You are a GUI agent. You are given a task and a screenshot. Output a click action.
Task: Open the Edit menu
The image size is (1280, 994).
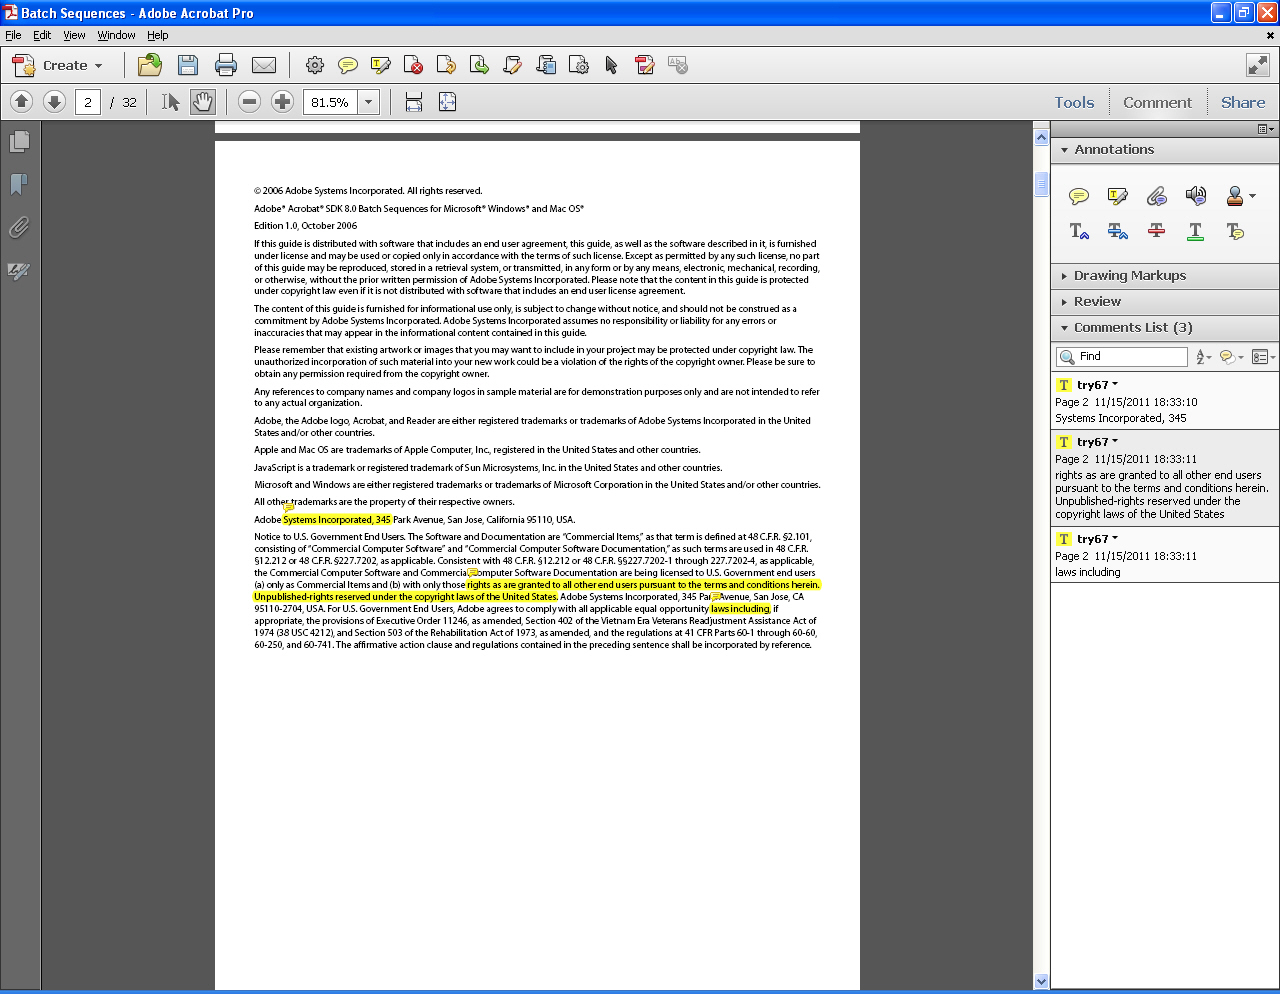[41, 34]
